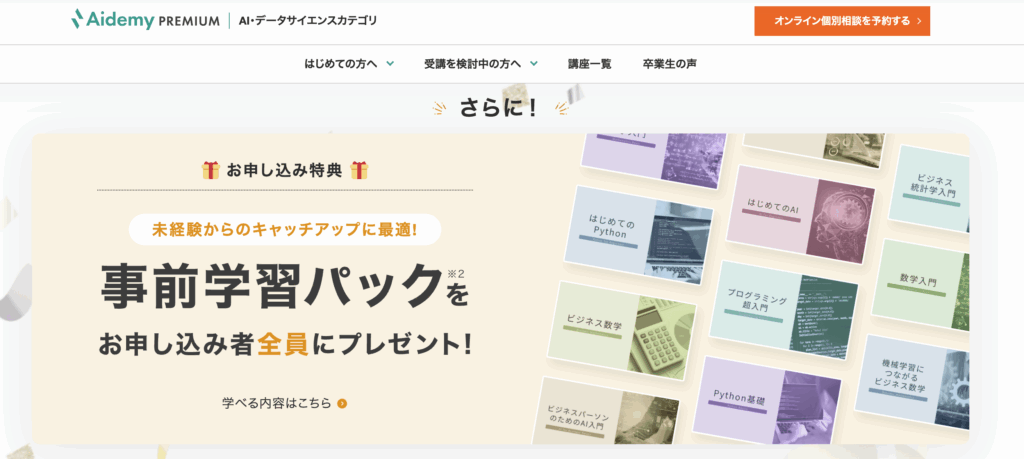1024x459 pixels.
Task: Select the ビジネス統計学入門 course card
Action: [x=932, y=189]
